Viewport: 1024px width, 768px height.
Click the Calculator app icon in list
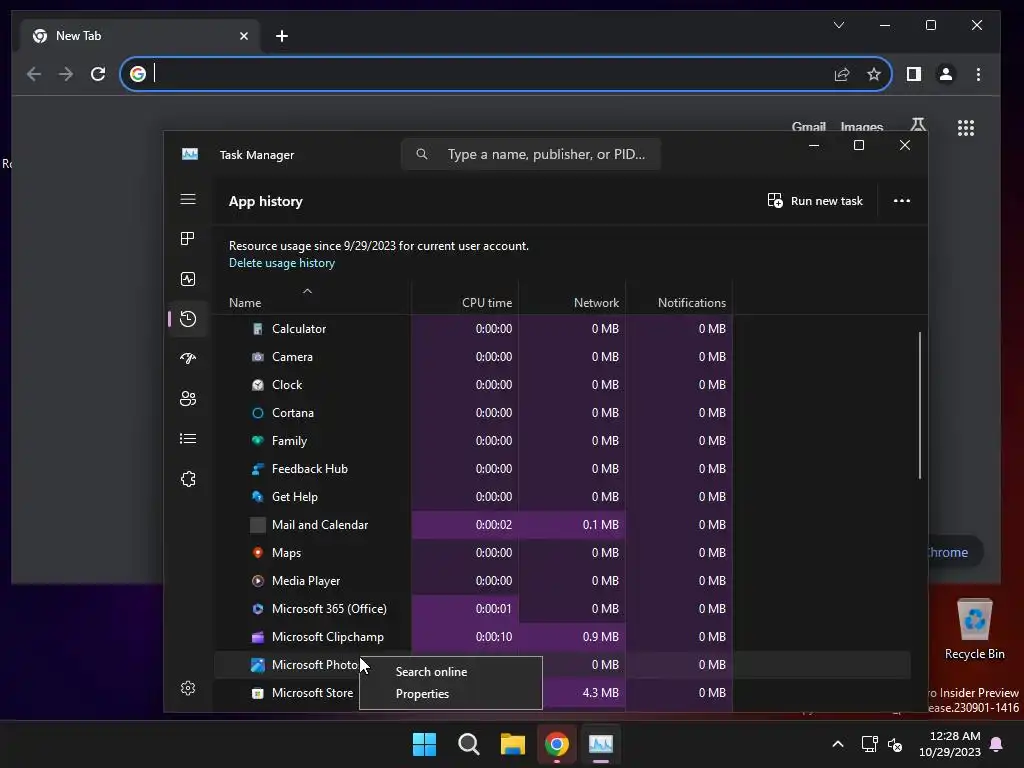(x=258, y=328)
